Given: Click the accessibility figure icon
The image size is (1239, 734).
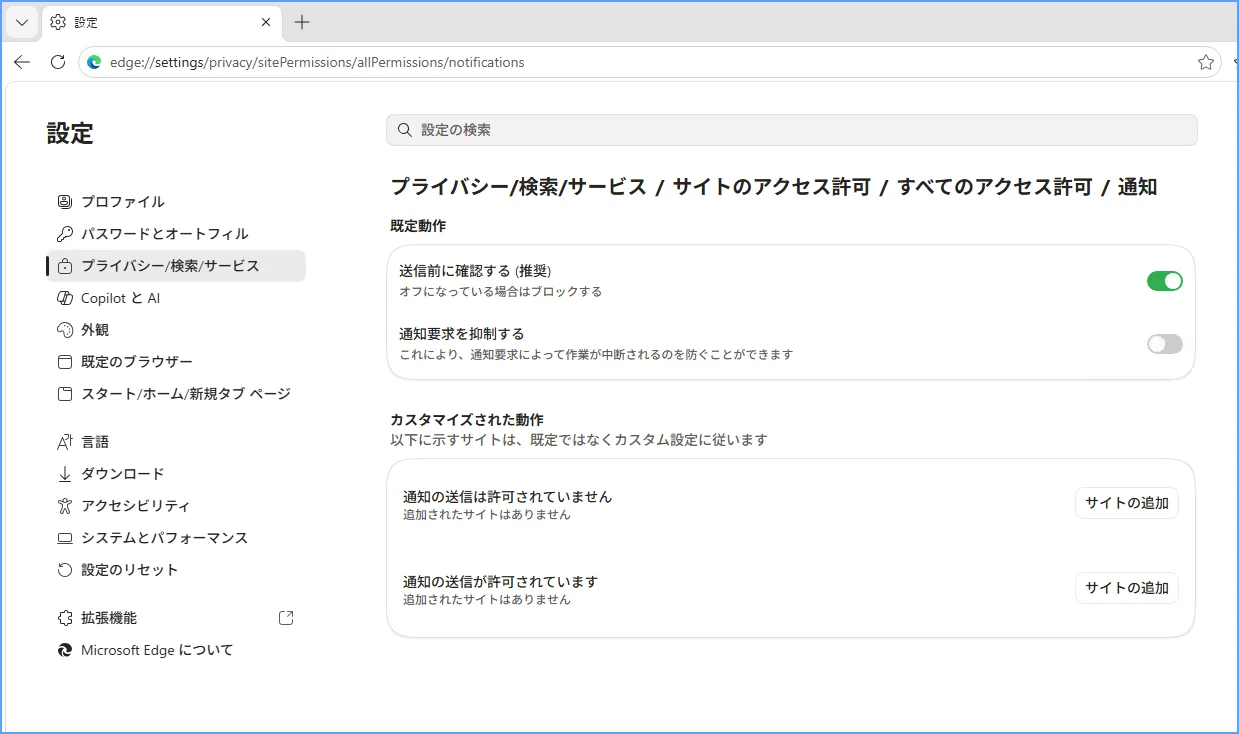Looking at the screenshot, I should [x=65, y=506].
